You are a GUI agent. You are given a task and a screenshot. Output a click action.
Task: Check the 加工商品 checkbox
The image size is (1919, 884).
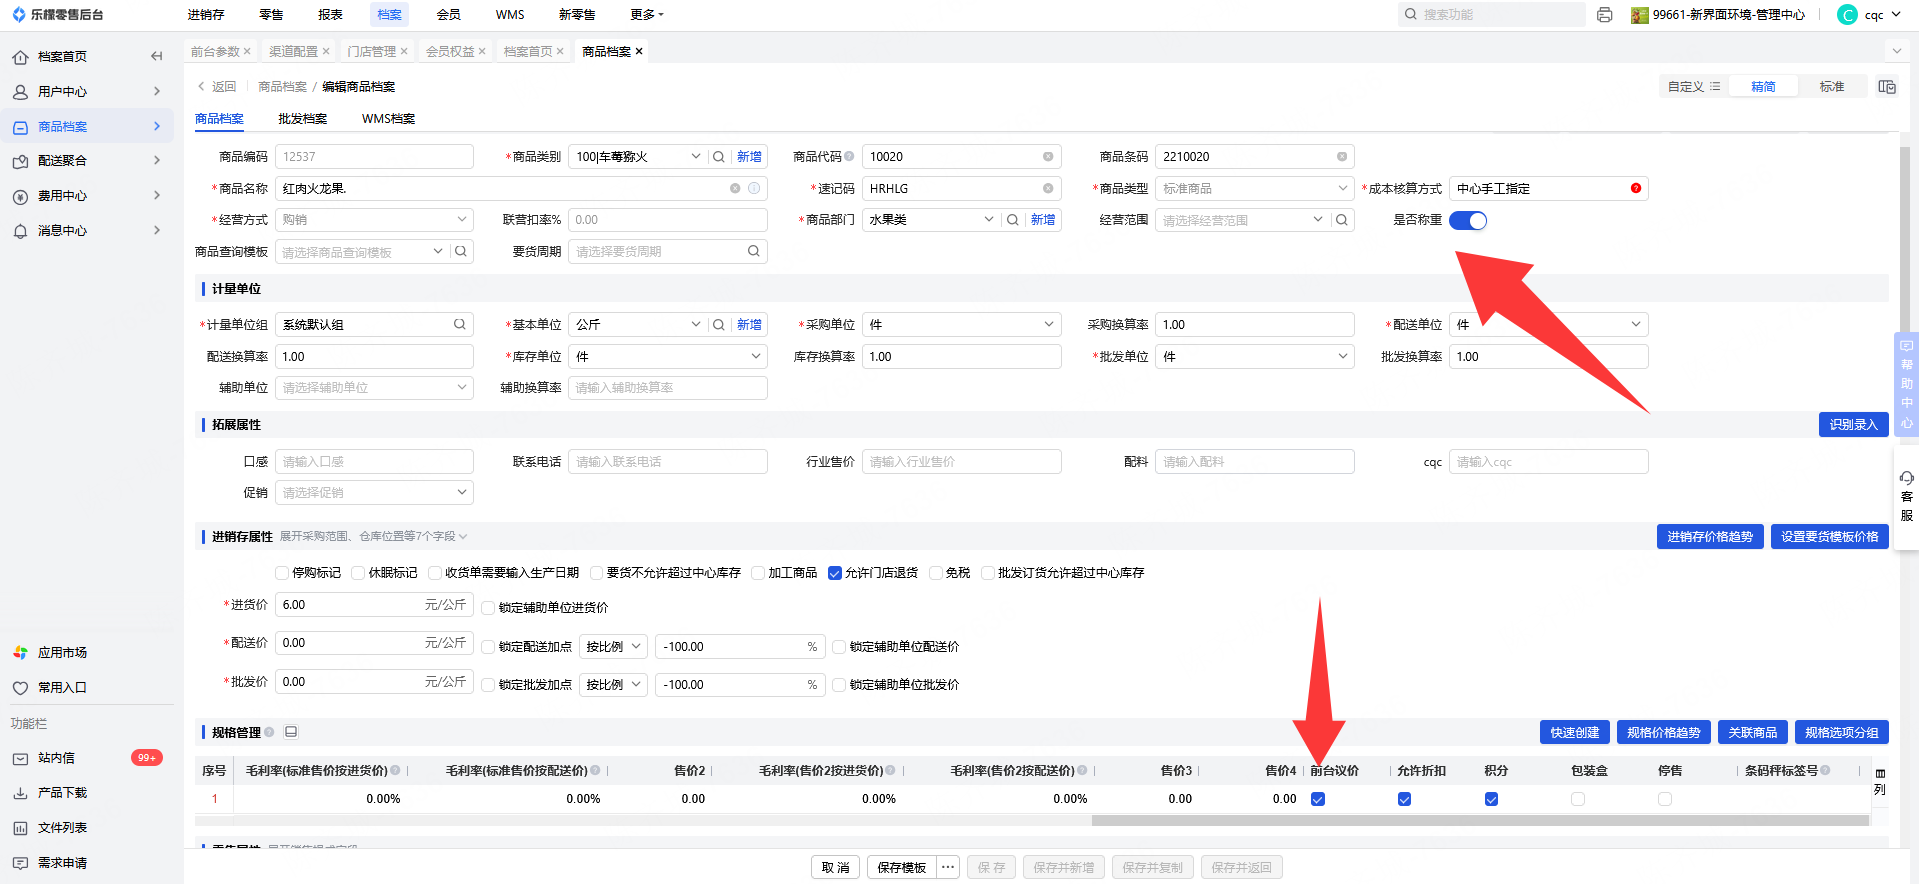click(758, 573)
